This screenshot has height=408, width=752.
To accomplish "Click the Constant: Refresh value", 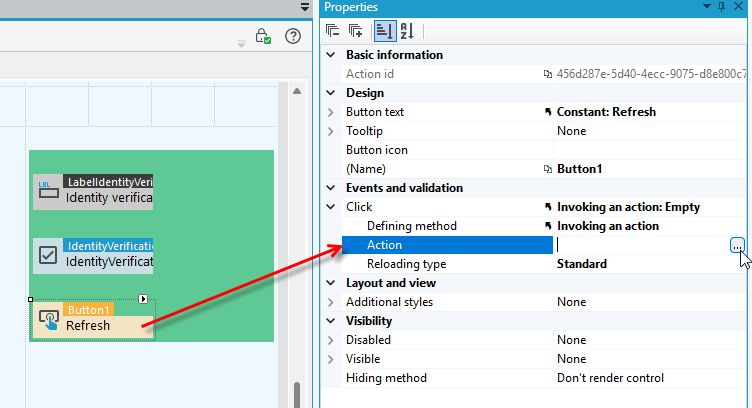I will [x=606, y=112].
